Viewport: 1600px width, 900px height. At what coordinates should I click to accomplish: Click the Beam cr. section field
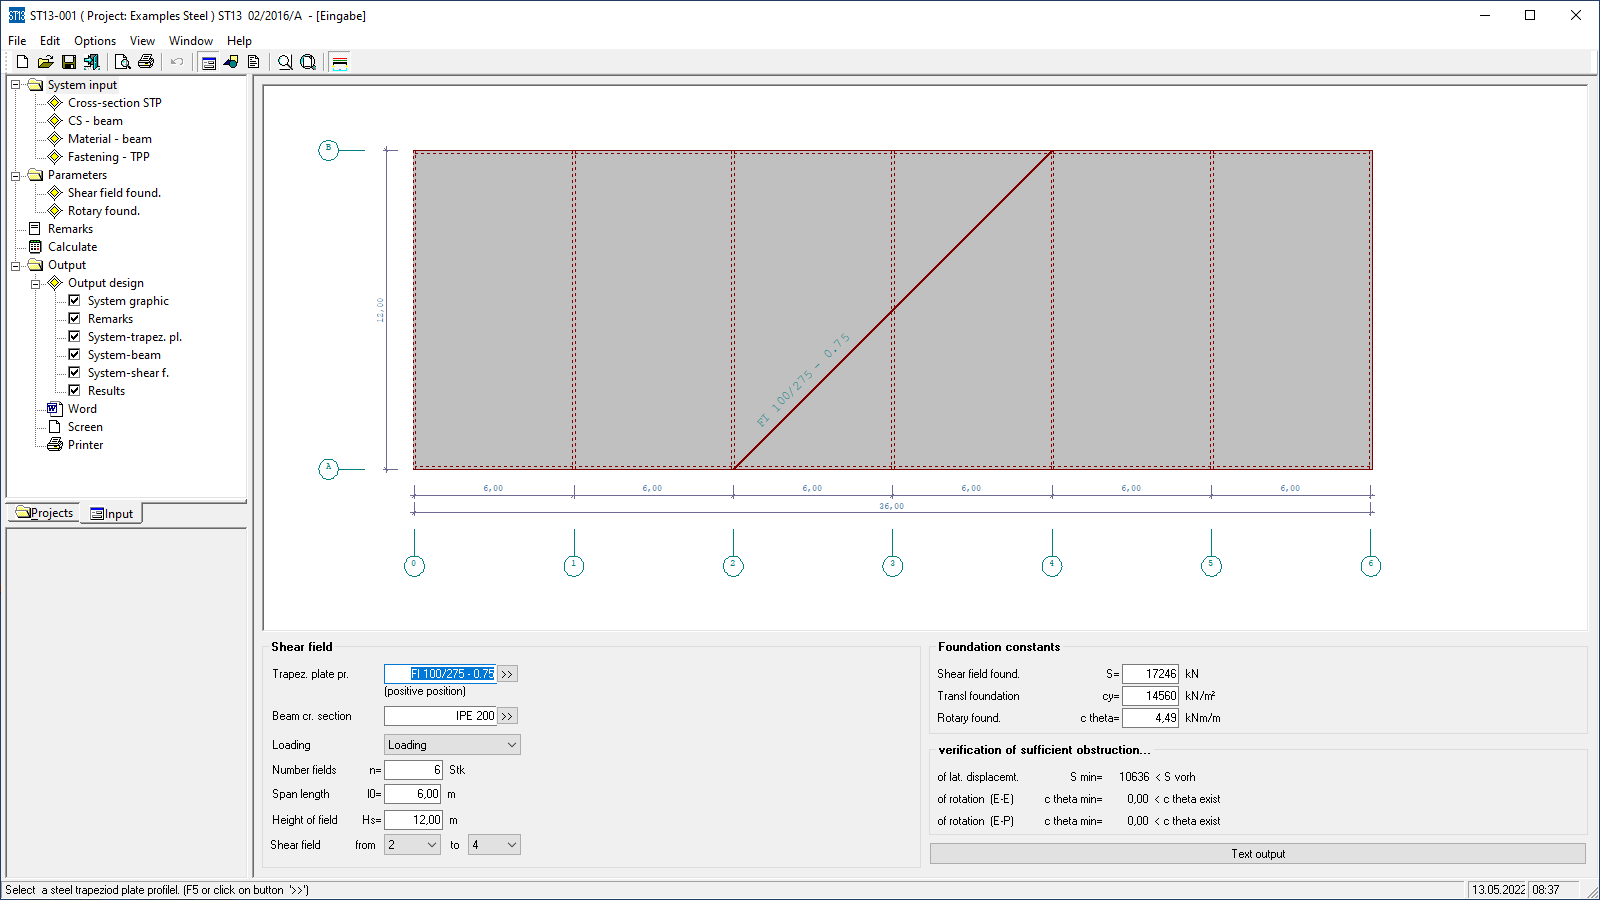point(440,716)
